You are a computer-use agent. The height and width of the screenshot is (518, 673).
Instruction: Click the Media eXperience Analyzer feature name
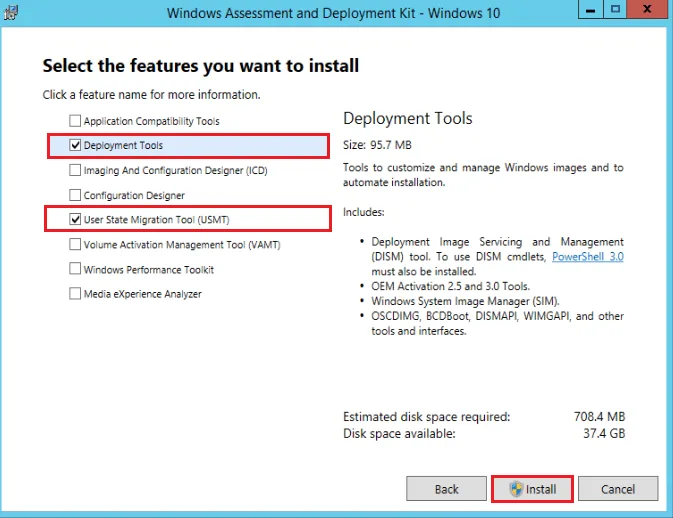coord(142,294)
